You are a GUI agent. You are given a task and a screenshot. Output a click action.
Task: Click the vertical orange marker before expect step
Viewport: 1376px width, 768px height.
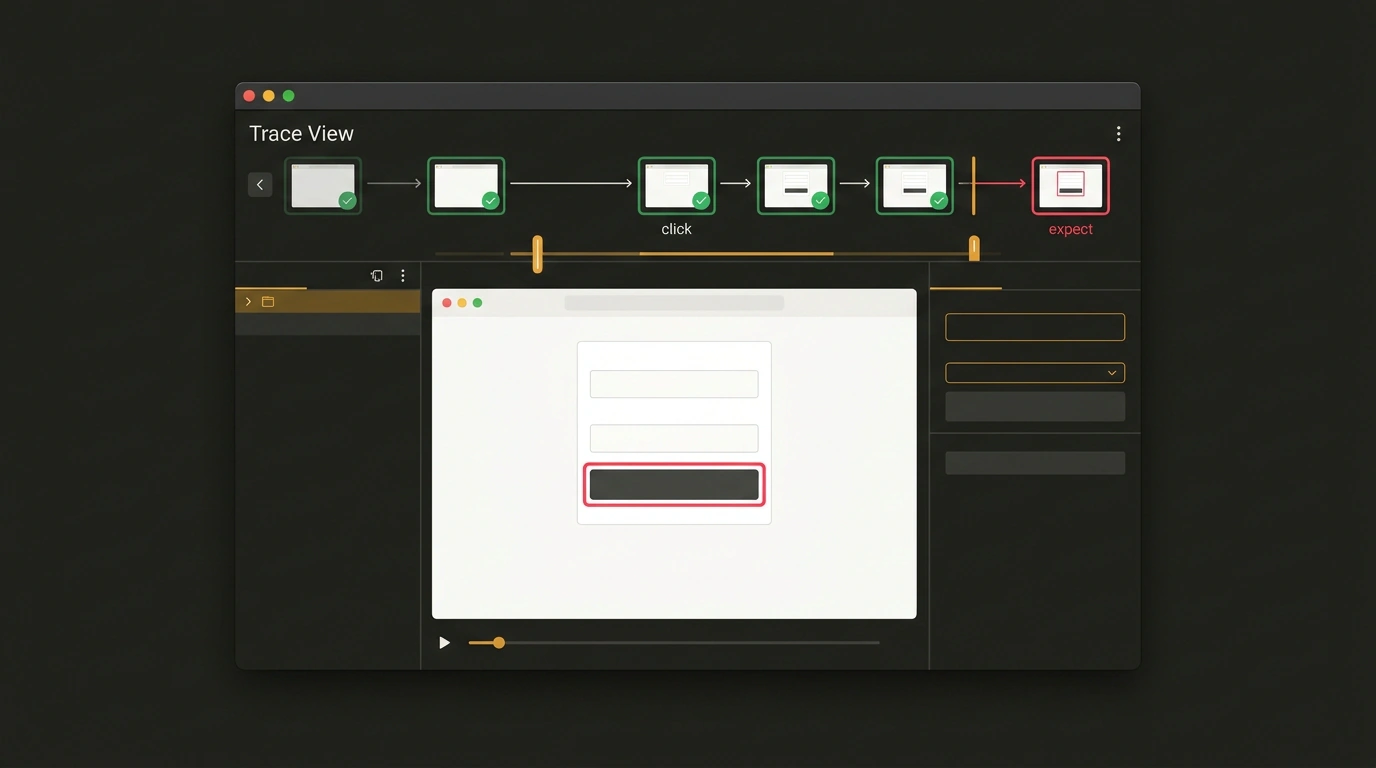click(973, 186)
